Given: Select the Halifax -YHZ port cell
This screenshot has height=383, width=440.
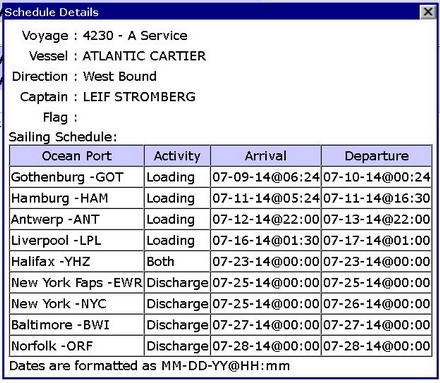Looking at the screenshot, I should click(x=77, y=261).
